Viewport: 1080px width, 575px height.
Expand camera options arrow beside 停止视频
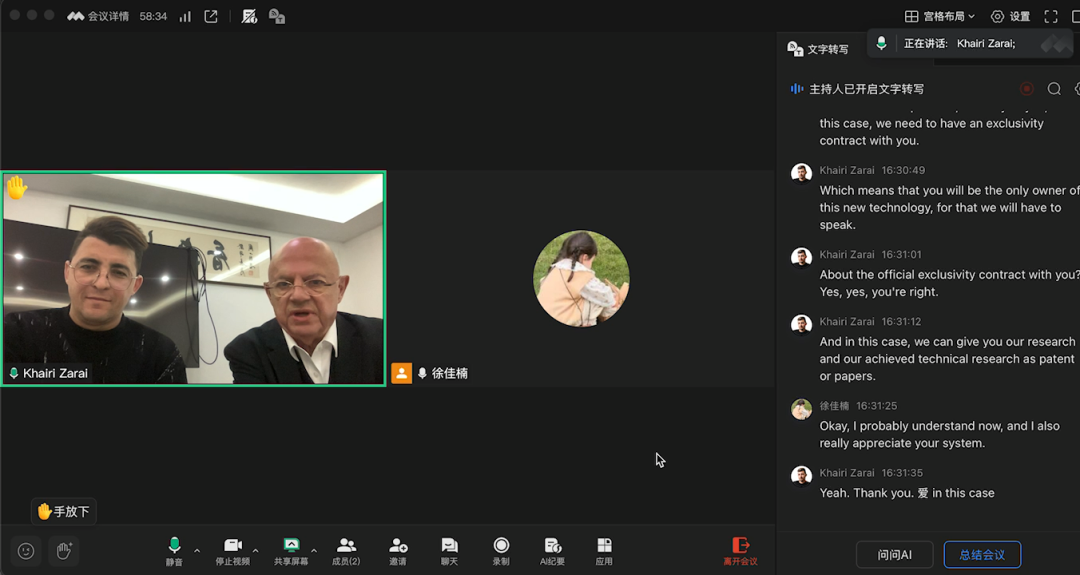(x=256, y=550)
